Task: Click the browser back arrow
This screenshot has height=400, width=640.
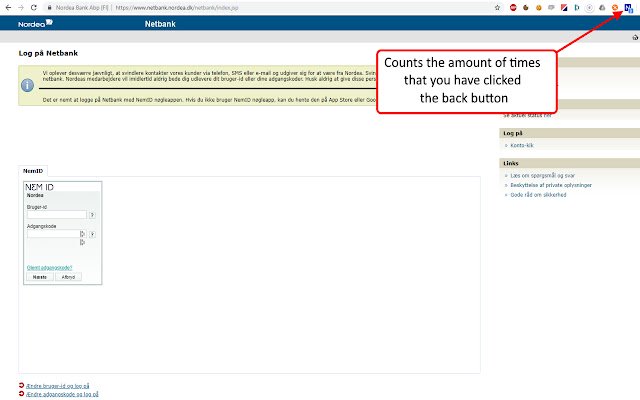Action: [x=8, y=7]
